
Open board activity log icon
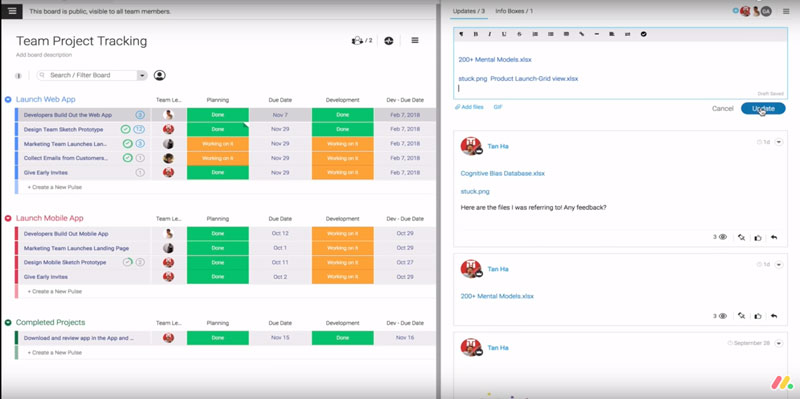tap(389, 41)
